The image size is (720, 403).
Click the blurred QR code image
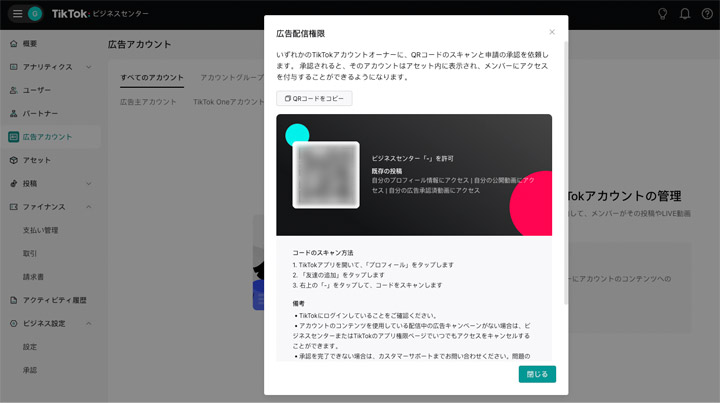326,175
